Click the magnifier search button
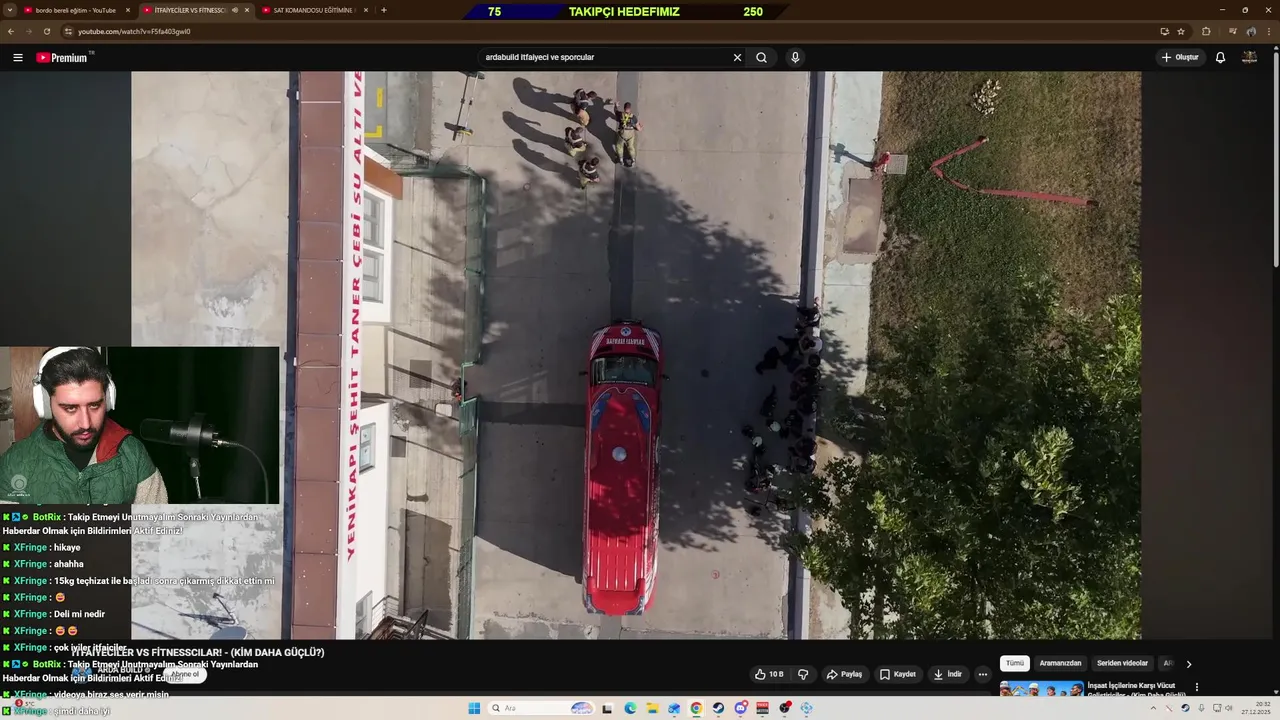The image size is (1280, 720). click(x=761, y=57)
